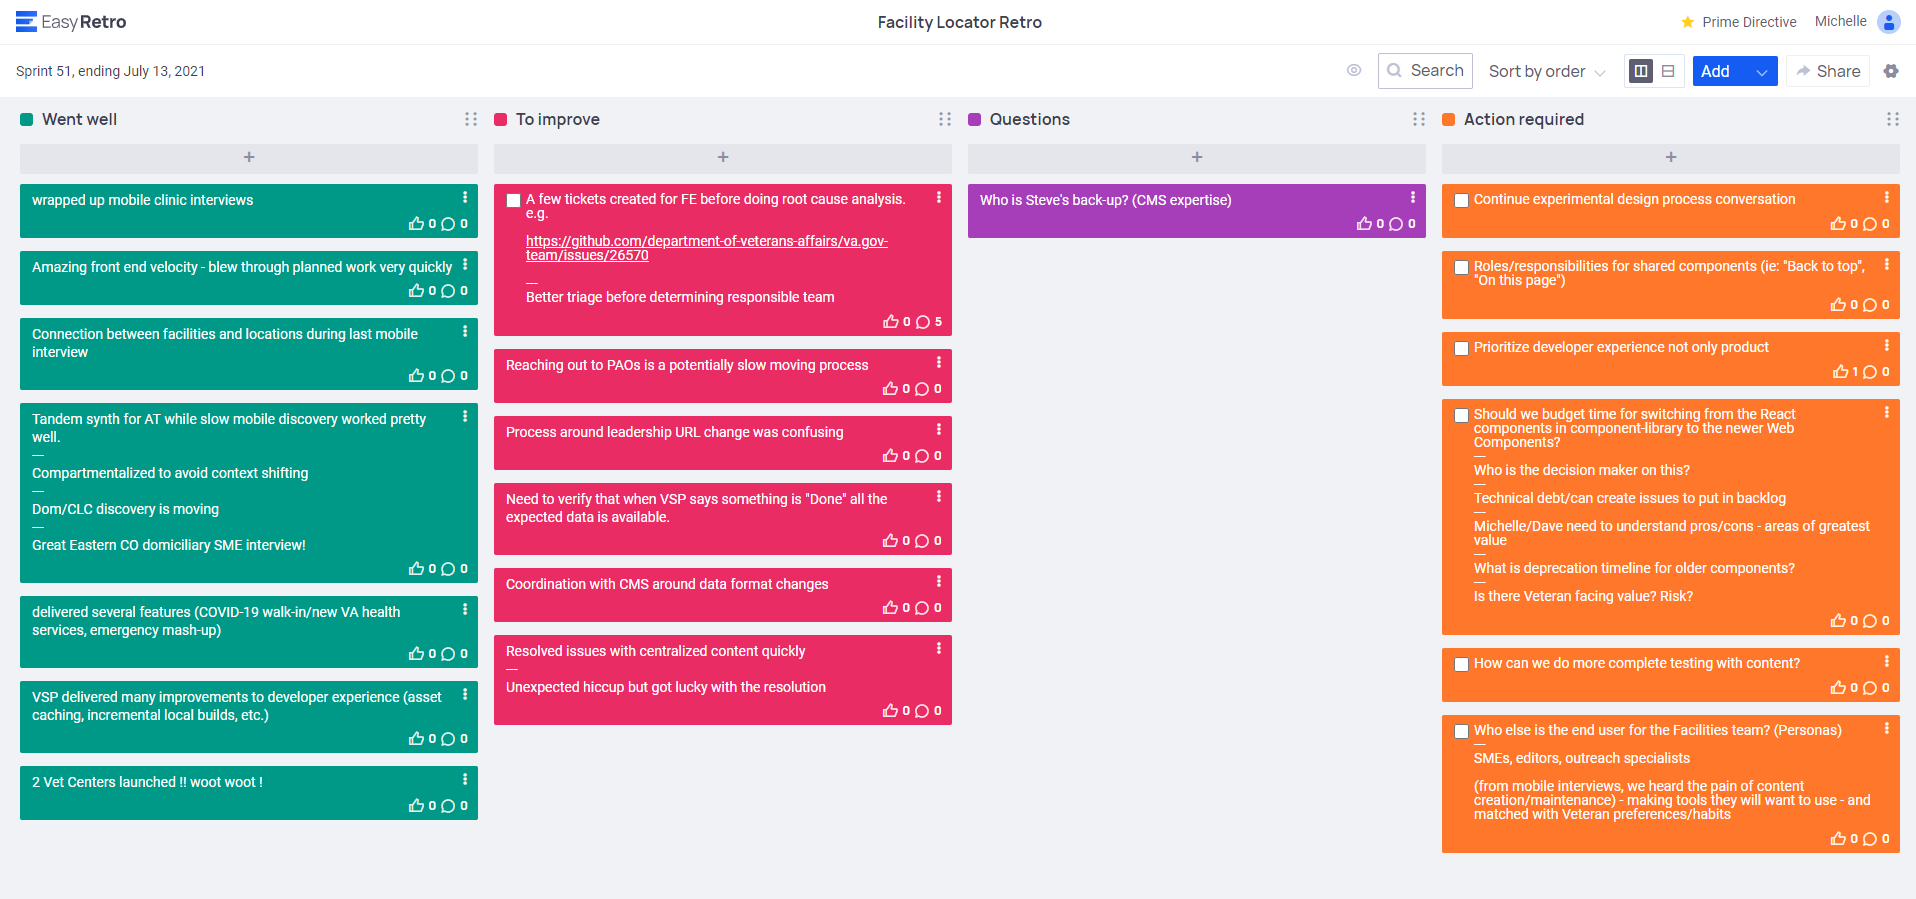The image size is (1916, 899).
Task: Click the orange Action required color swatch
Action: (x=1448, y=120)
